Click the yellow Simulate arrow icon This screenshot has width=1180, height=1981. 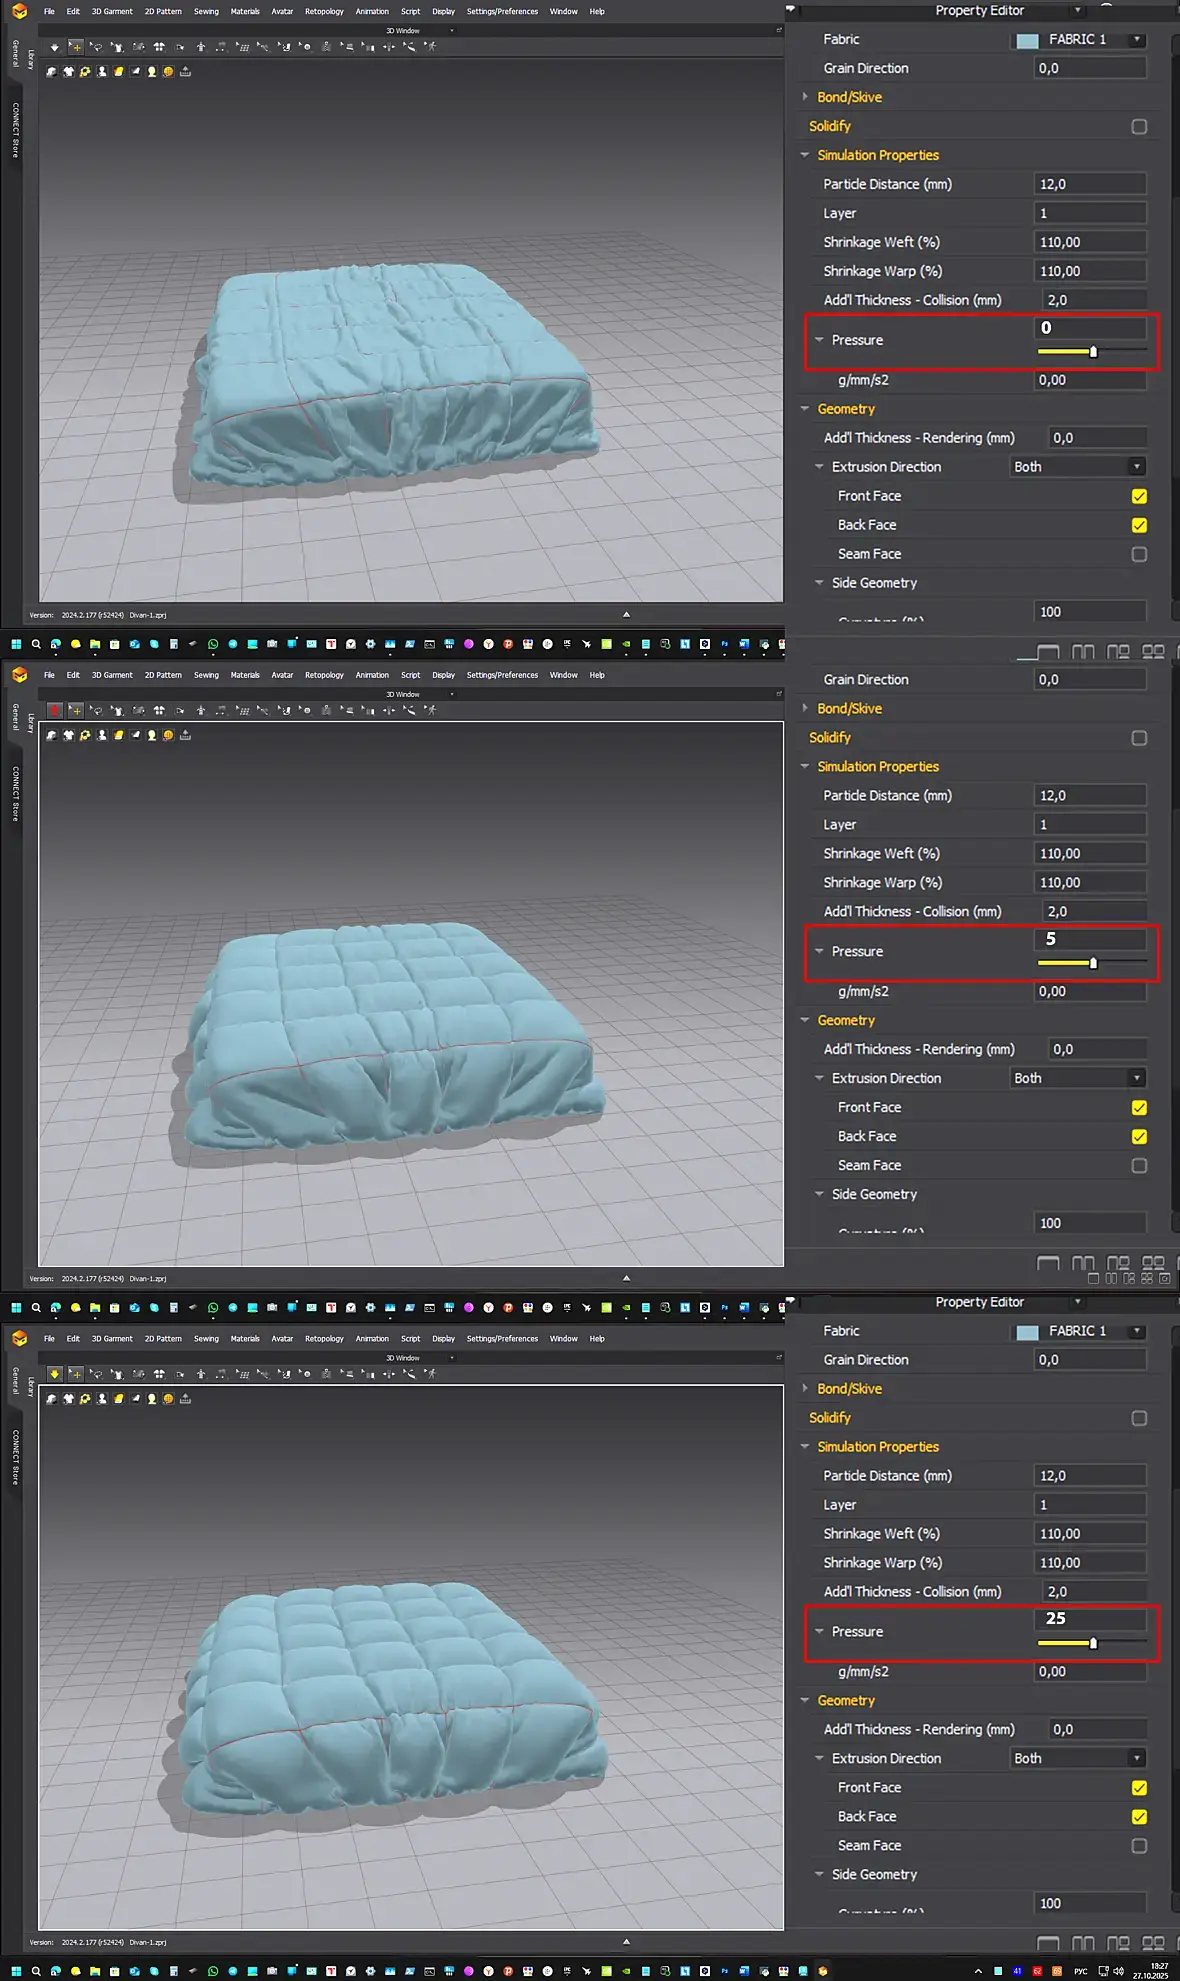[x=55, y=1374]
